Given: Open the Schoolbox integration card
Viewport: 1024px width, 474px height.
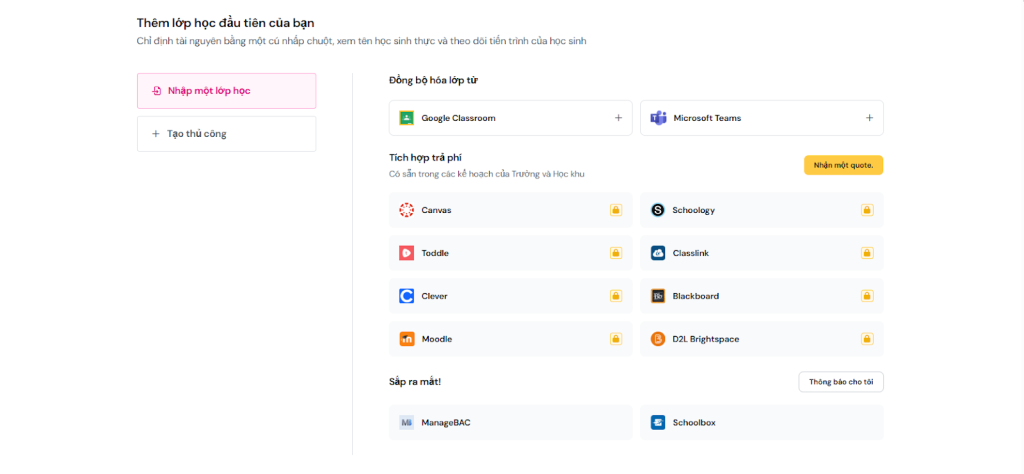Looking at the screenshot, I should click(761, 422).
